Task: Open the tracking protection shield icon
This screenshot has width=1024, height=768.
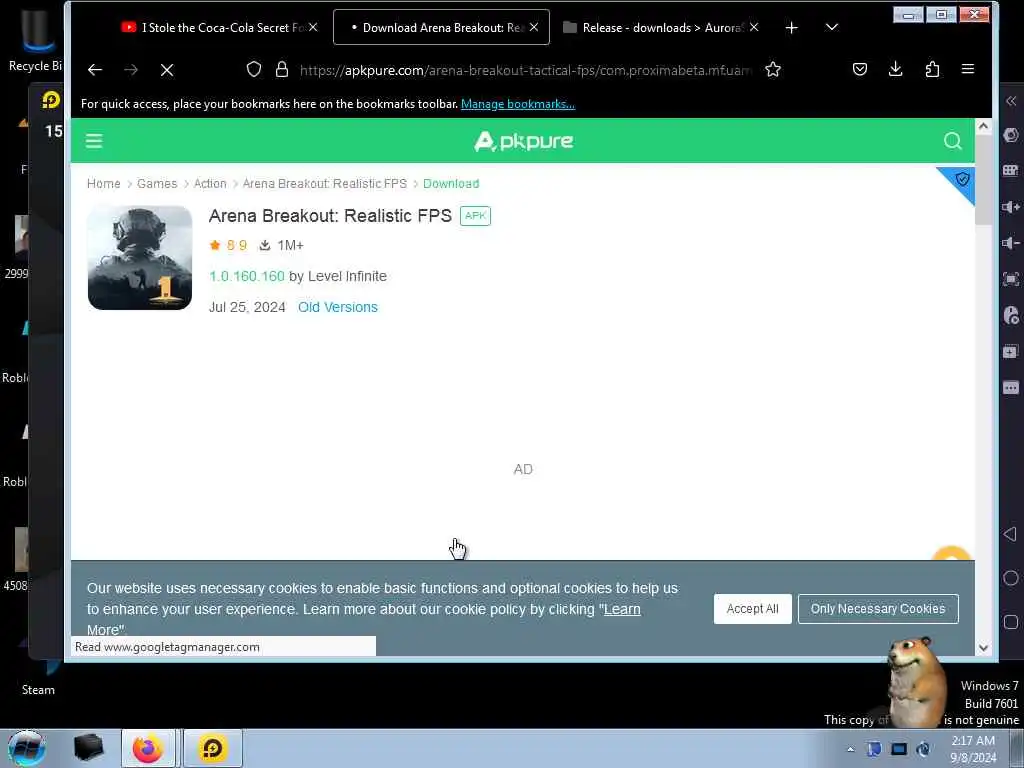Action: click(x=254, y=69)
